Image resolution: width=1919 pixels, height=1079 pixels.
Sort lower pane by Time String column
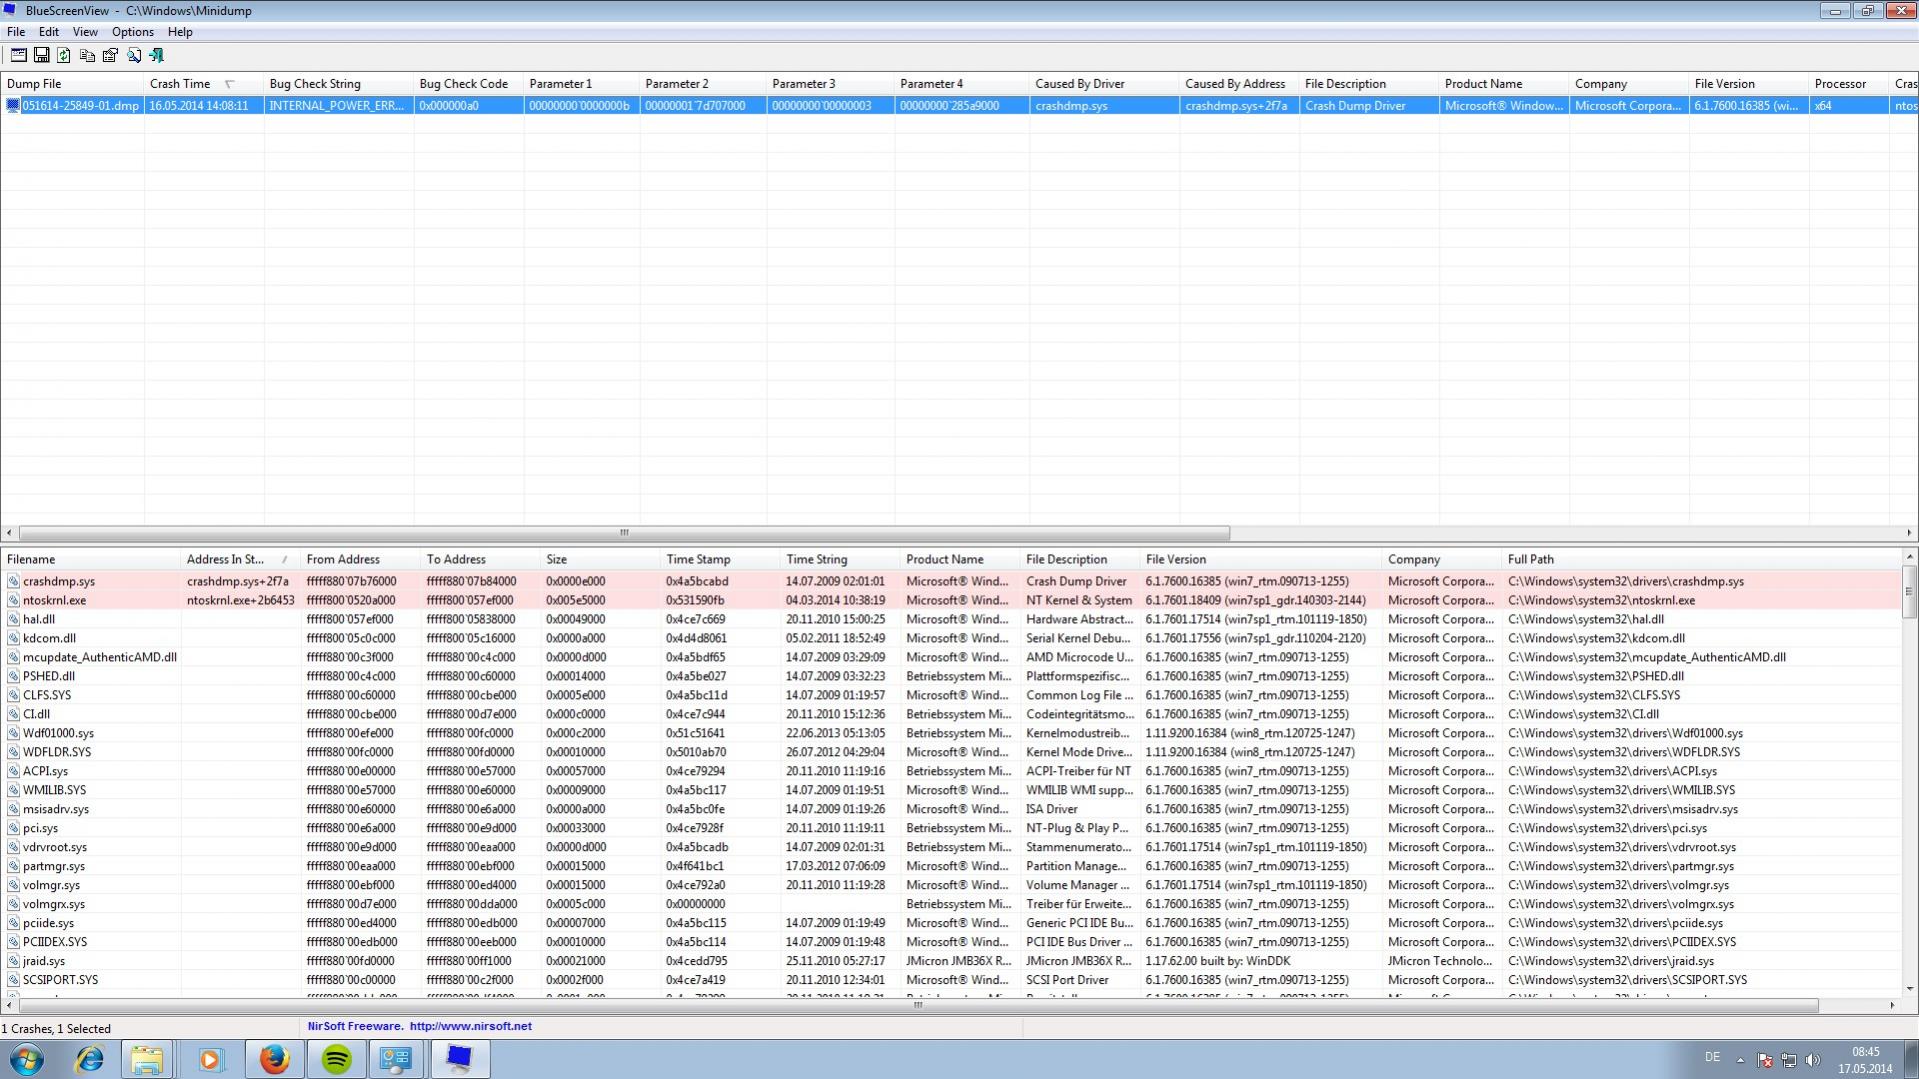840,559
